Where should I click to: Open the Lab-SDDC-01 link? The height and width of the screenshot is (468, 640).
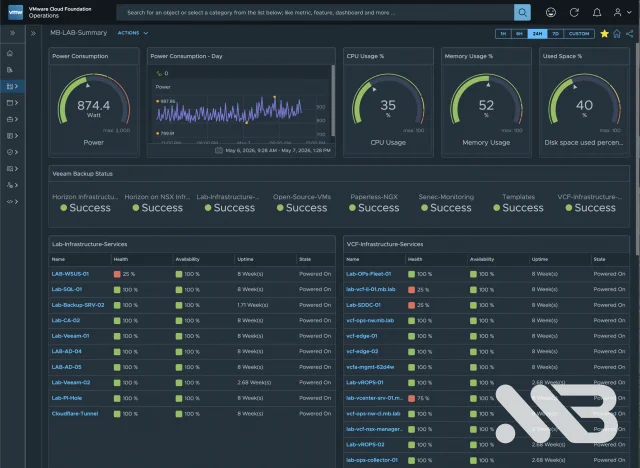coord(363,305)
